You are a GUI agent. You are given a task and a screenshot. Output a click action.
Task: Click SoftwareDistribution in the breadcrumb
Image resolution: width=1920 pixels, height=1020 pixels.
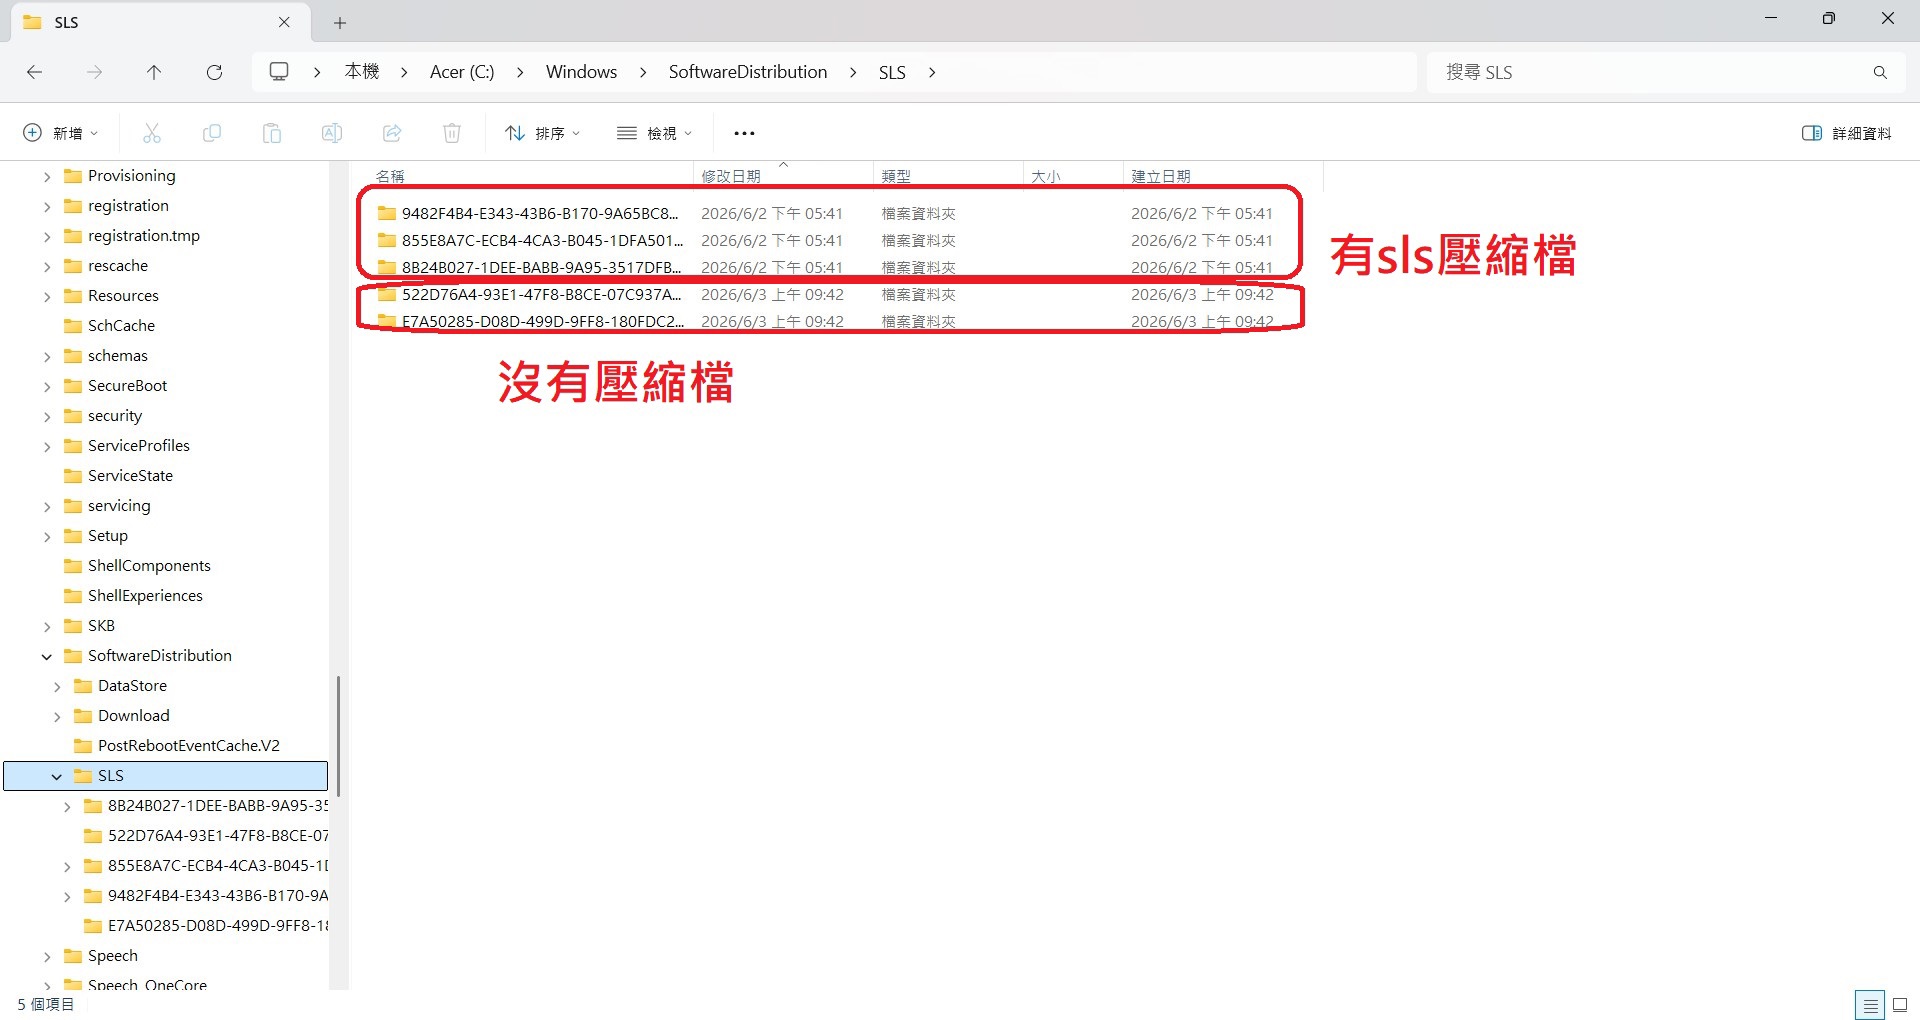pyautogui.click(x=748, y=72)
